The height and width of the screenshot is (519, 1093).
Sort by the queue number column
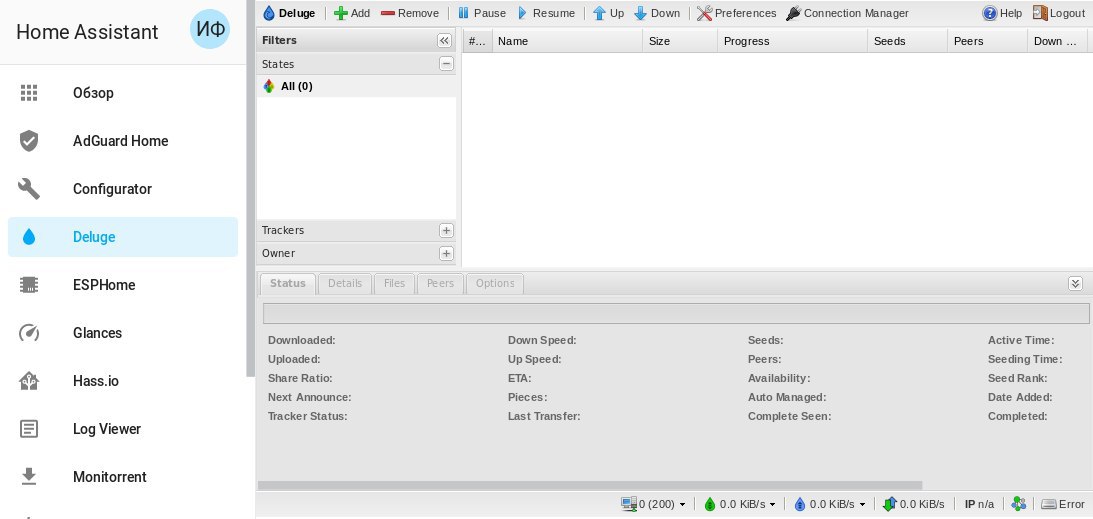[x=477, y=41]
